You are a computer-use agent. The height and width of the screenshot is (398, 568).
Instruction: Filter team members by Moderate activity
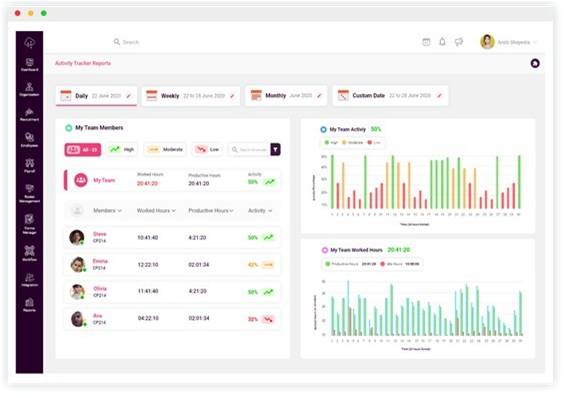pos(165,149)
